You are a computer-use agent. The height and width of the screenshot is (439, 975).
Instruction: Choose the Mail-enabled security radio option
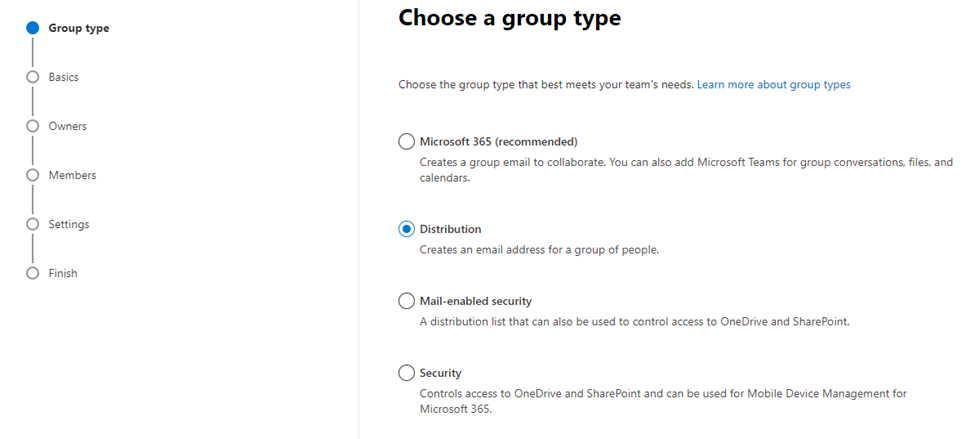click(406, 302)
